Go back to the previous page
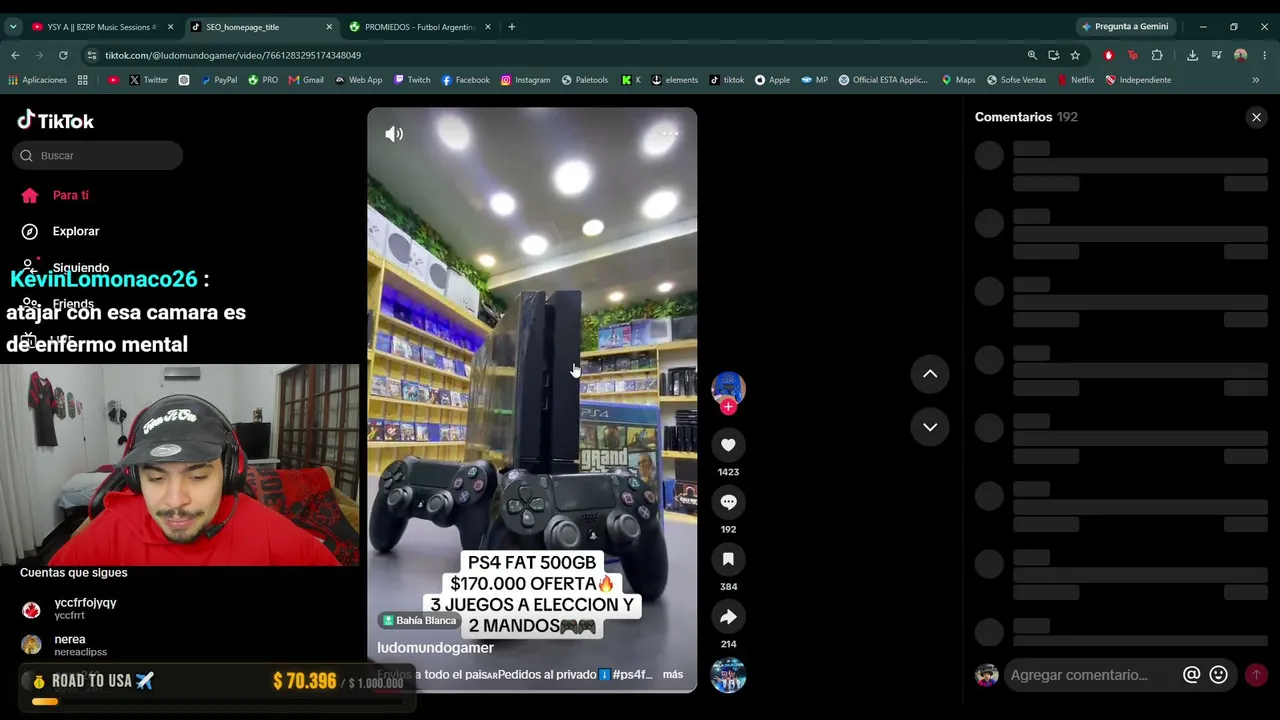 point(15,55)
